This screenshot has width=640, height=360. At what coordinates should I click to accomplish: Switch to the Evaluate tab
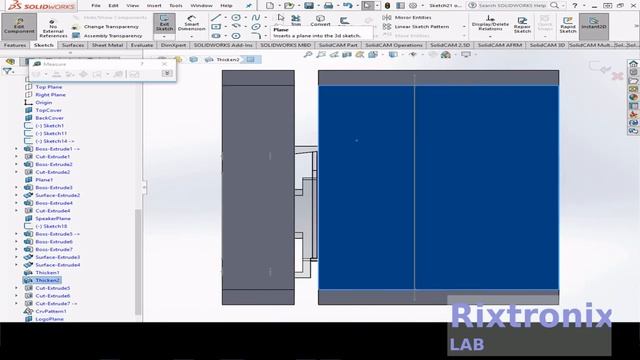(142, 45)
